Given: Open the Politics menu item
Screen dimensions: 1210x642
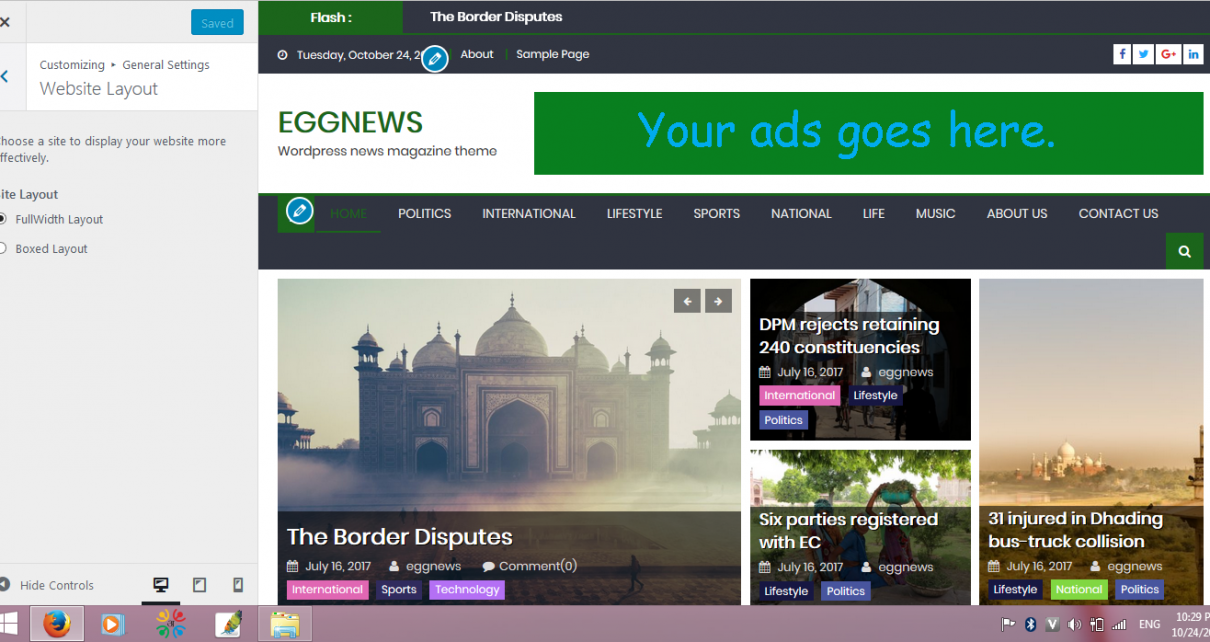Looking at the screenshot, I should click(x=424, y=213).
